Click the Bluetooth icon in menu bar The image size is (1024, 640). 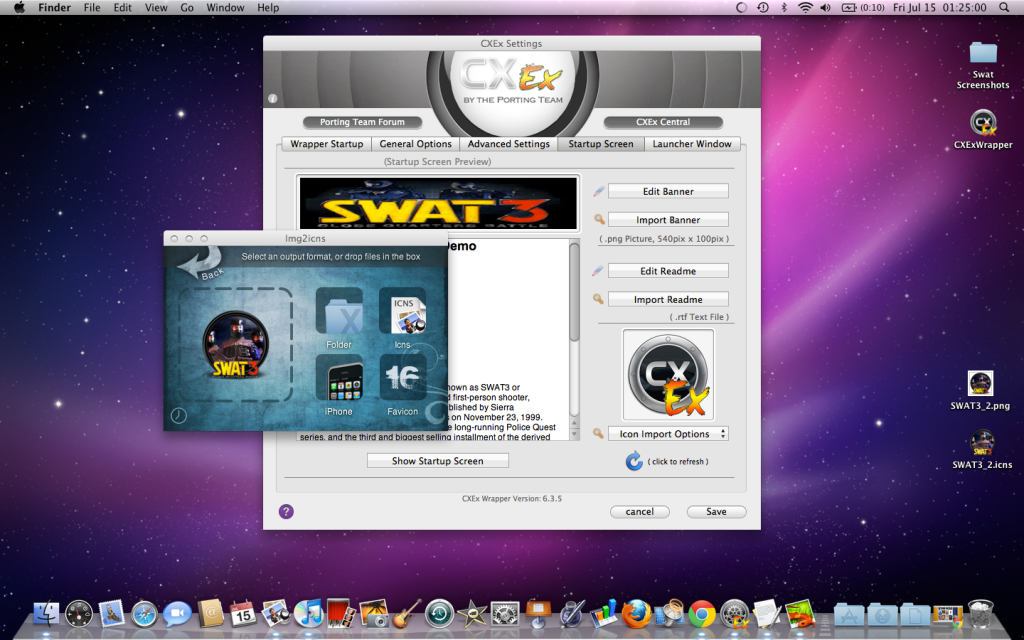[784, 8]
